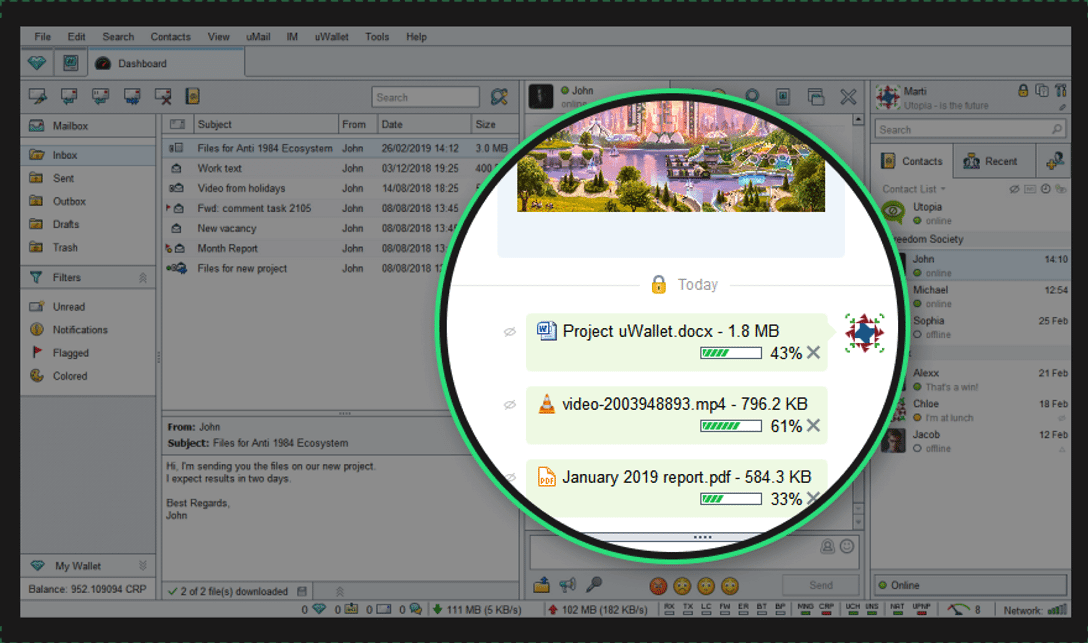Viewport: 1088px width, 643px height.
Task: Toggle the lock icon in Marti profile
Action: point(1023,90)
